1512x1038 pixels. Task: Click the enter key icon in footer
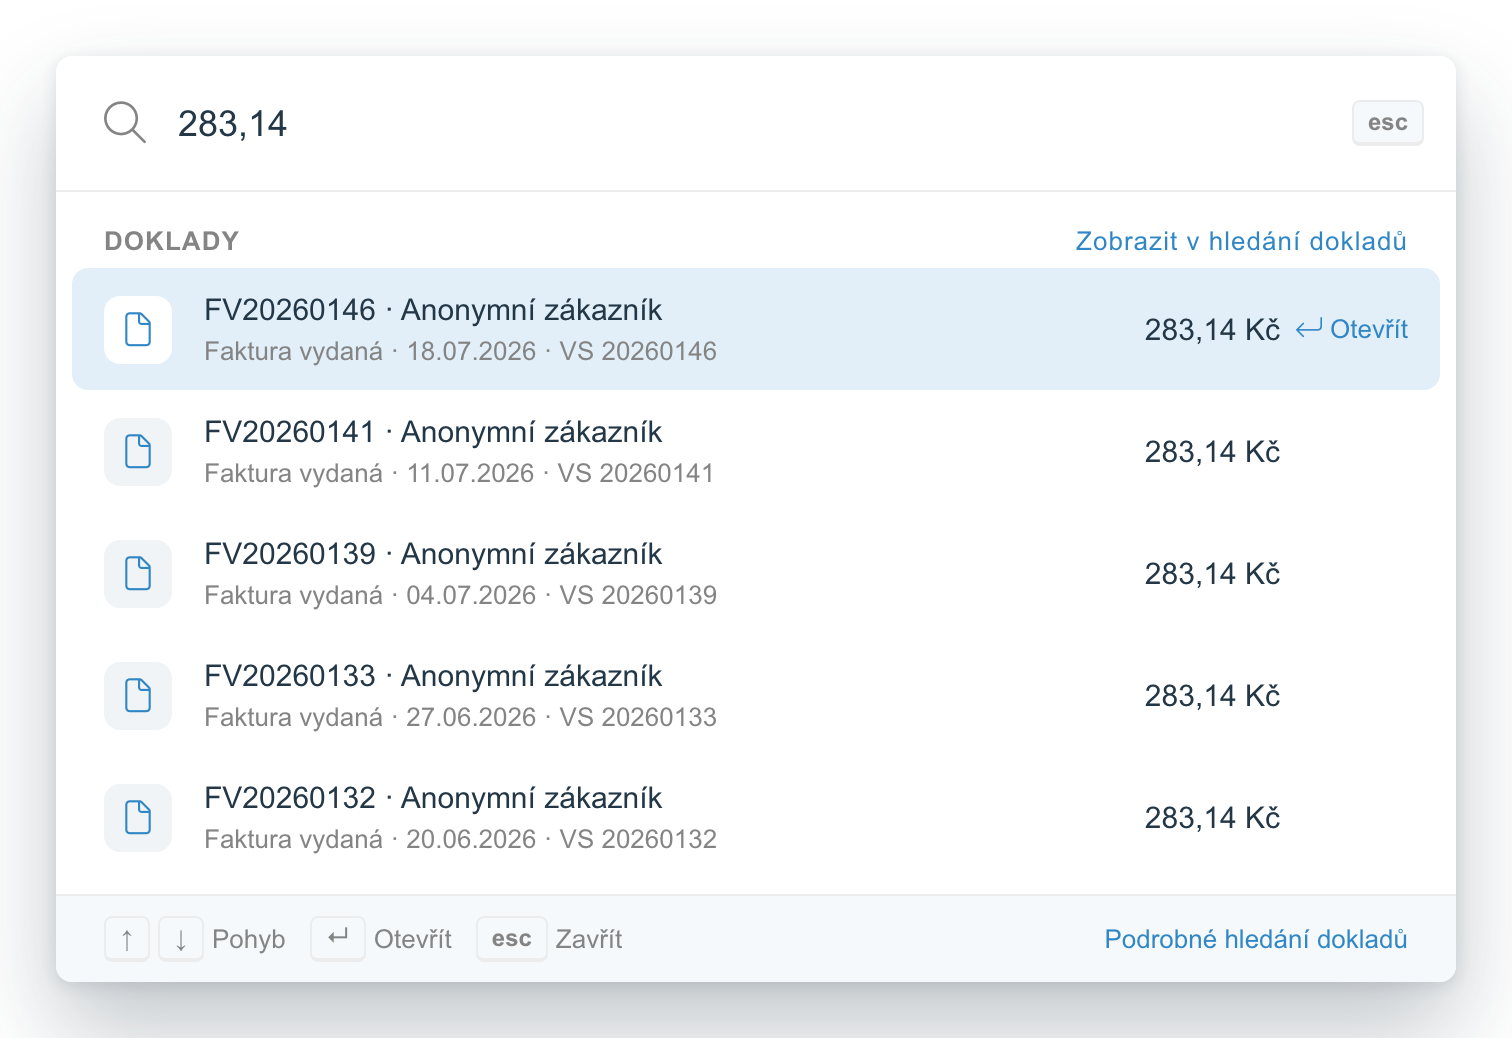click(x=338, y=939)
